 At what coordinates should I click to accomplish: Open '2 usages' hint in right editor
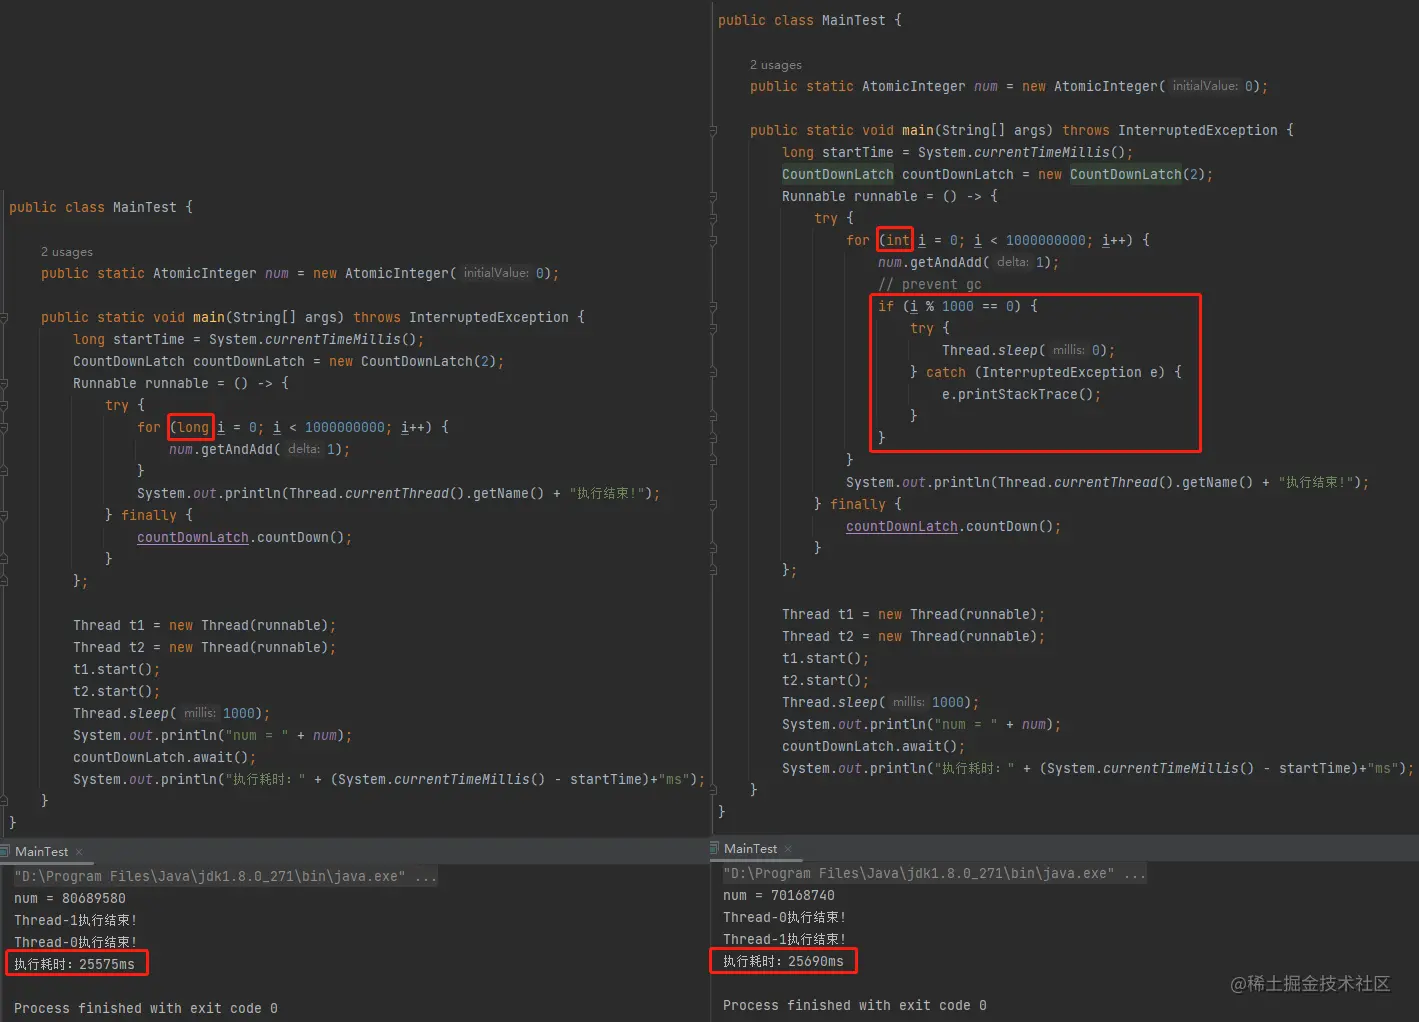pos(776,65)
